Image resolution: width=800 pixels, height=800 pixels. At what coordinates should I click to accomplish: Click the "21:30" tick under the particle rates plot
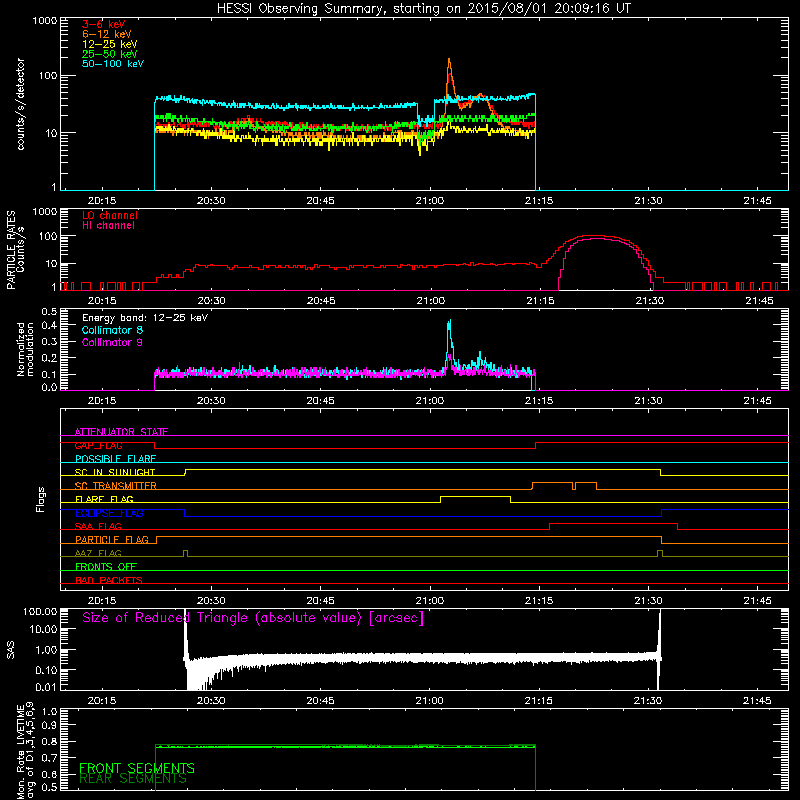(x=649, y=301)
